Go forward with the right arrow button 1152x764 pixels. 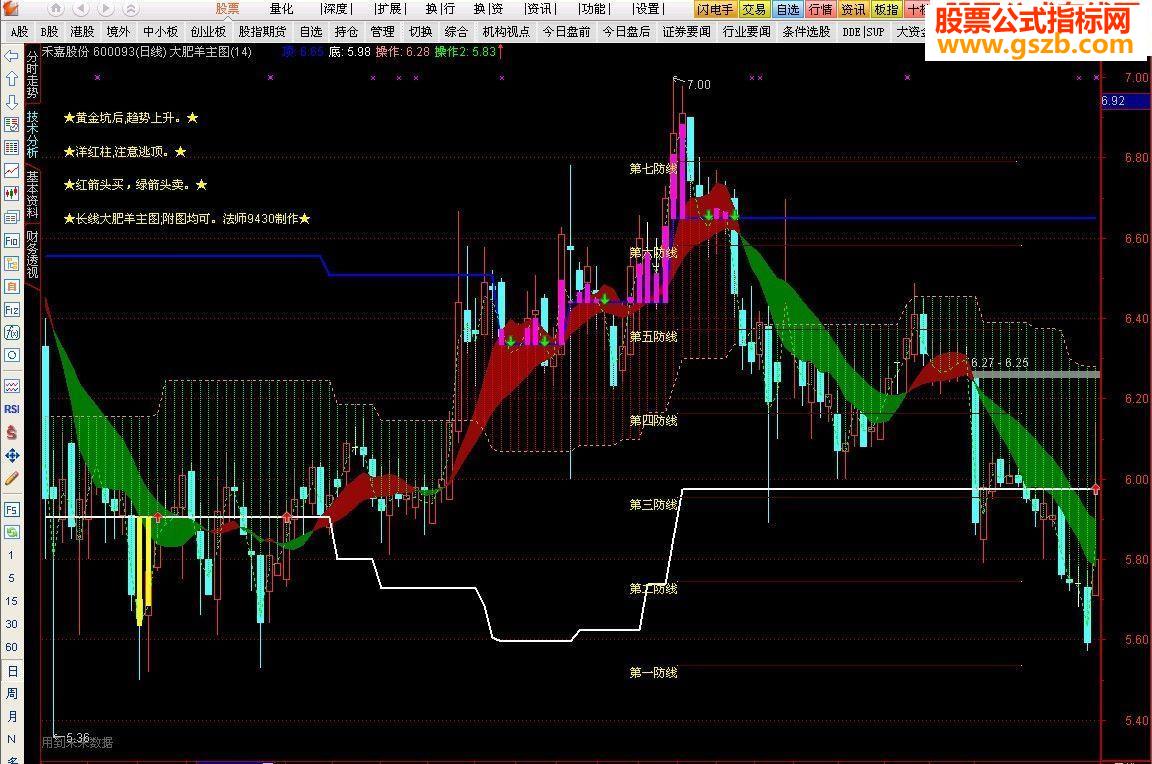click(105, 9)
